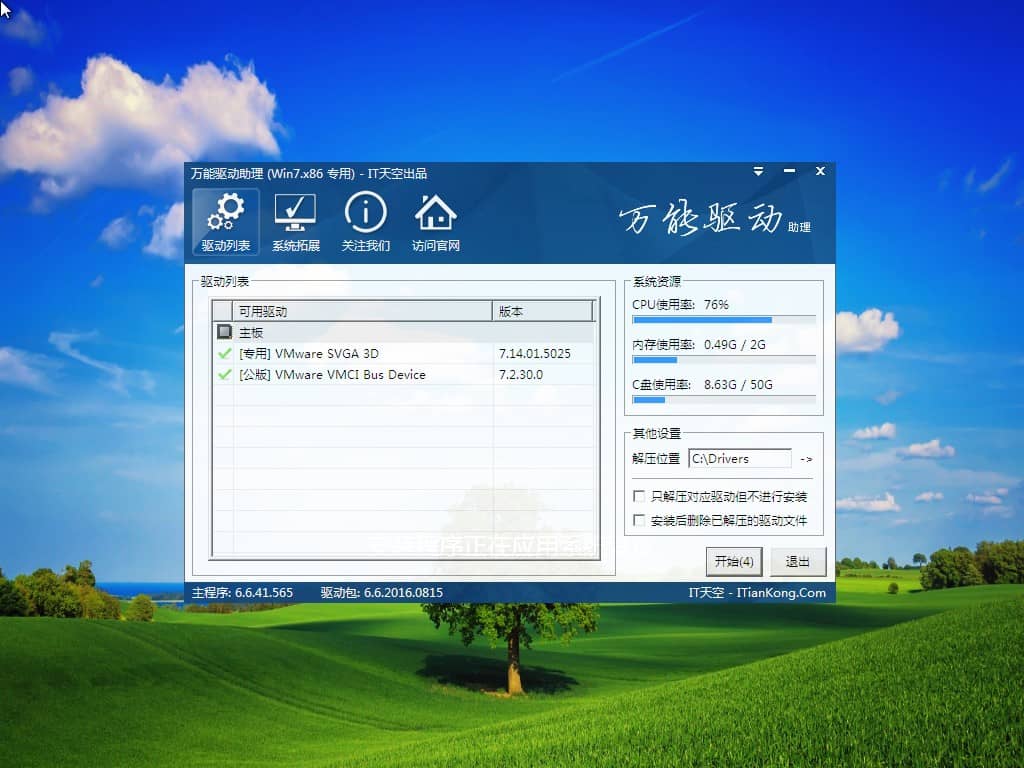Enable 安装后删除已解压的驱动文件 checkbox
This screenshot has height=768, width=1024.
point(639,520)
